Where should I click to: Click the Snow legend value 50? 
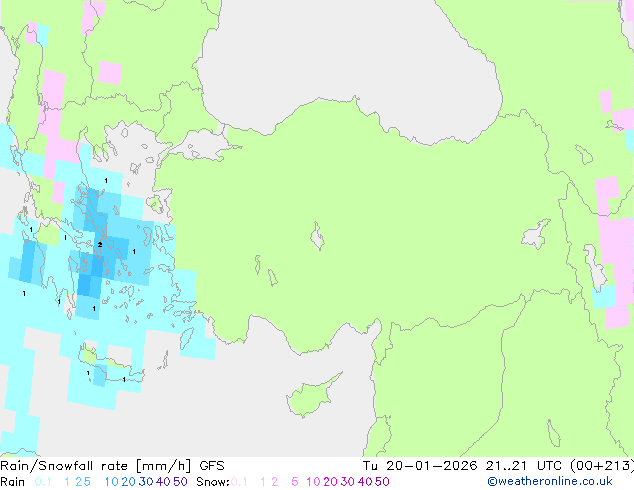(383, 482)
